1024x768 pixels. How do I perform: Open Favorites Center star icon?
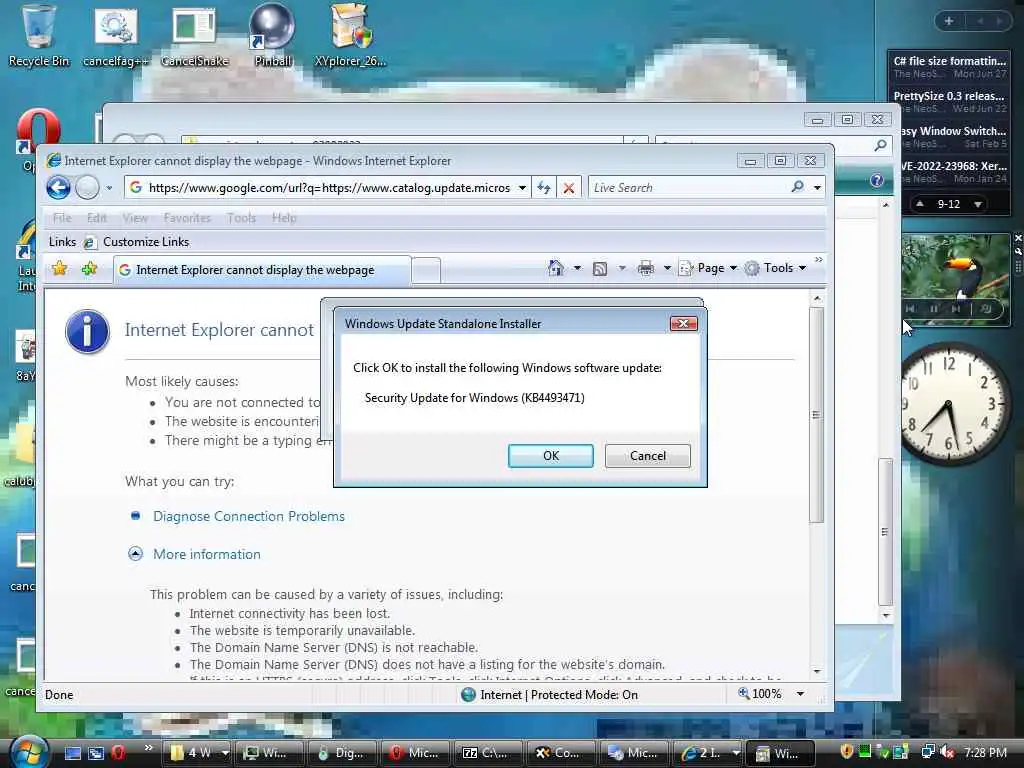59,268
